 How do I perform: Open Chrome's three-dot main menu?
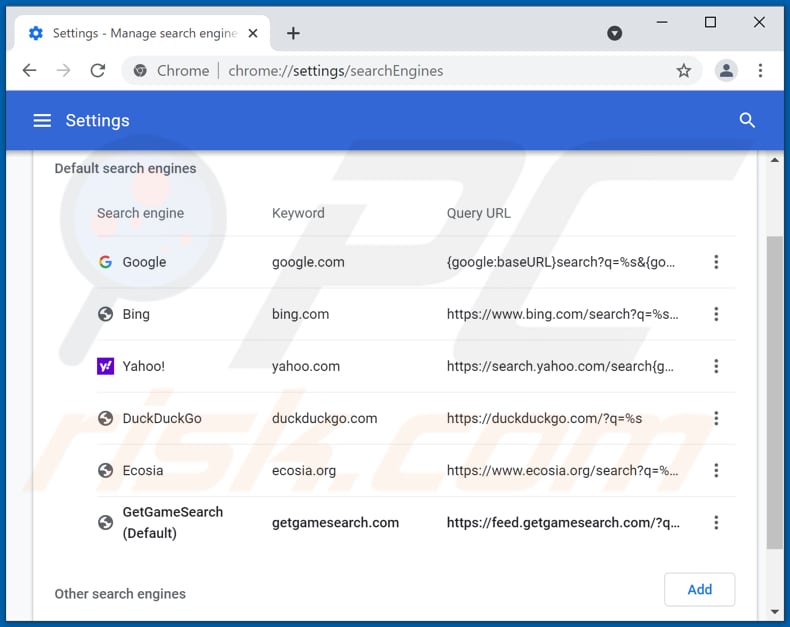click(x=760, y=71)
